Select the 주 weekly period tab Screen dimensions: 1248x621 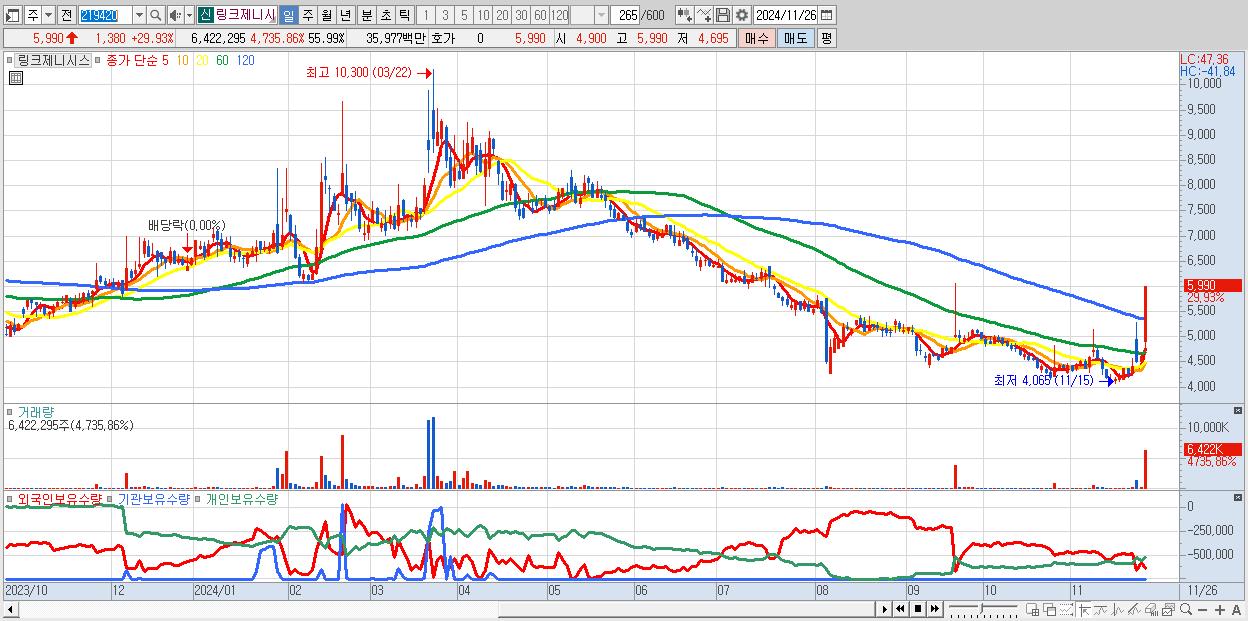[x=307, y=15]
